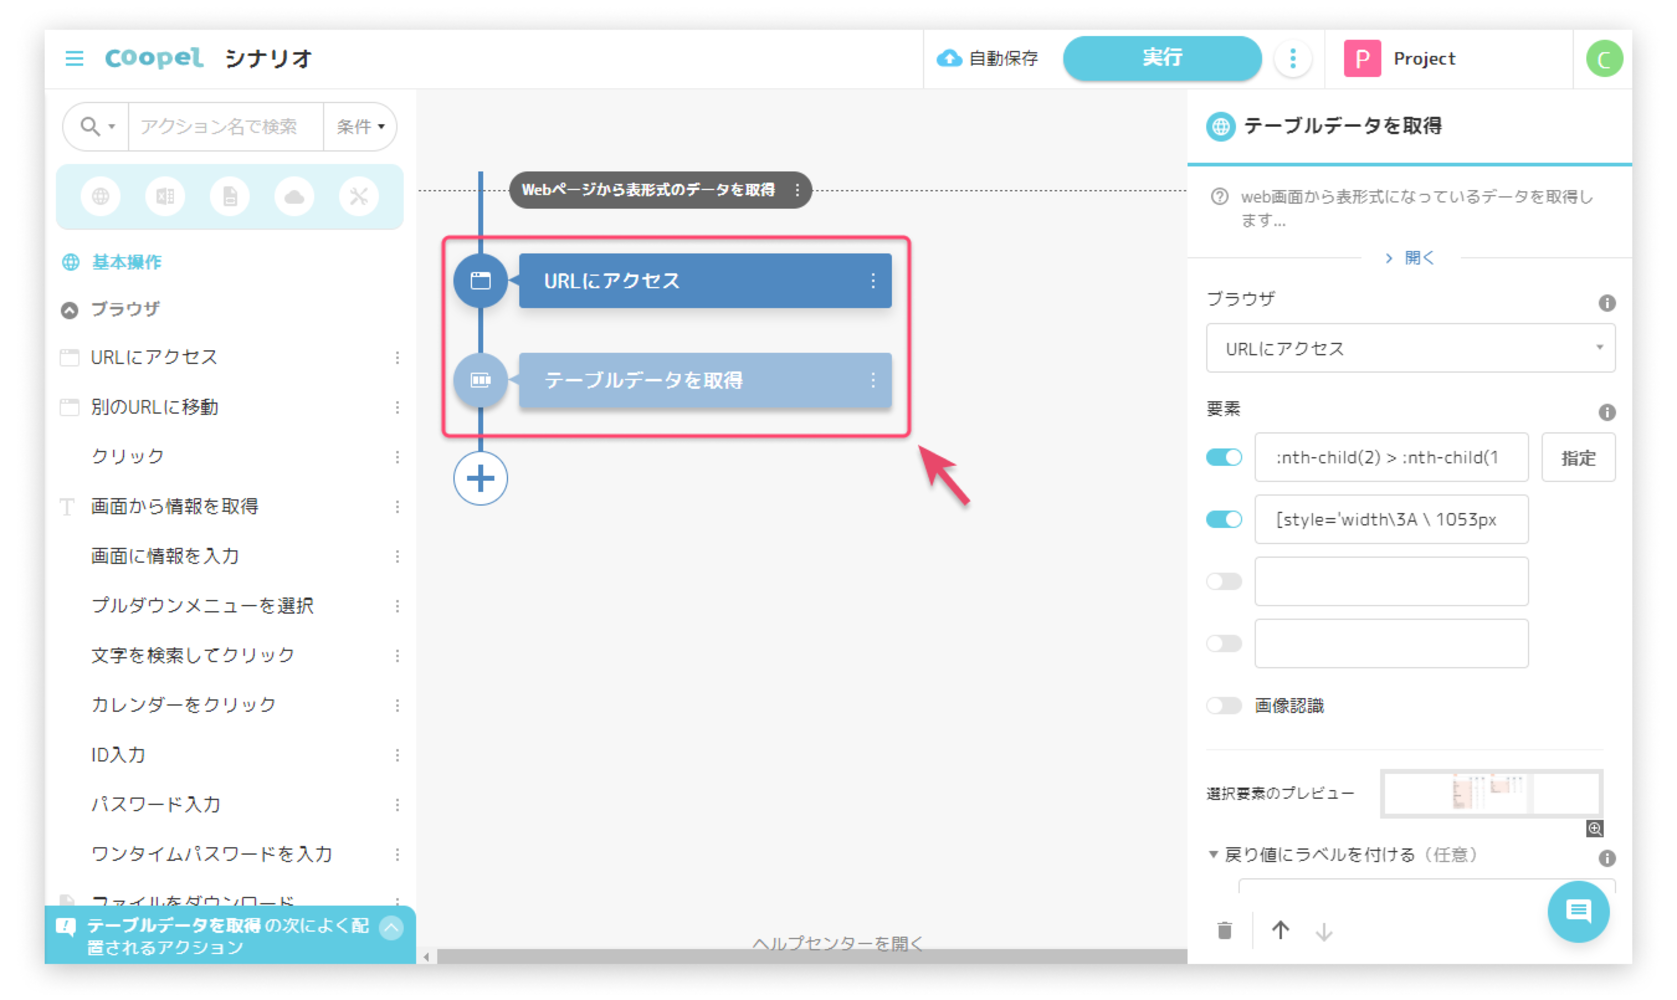This screenshot has width=1677, height=1000.
Task: Move action down with down arrow
Action: [x=1324, y=932]
